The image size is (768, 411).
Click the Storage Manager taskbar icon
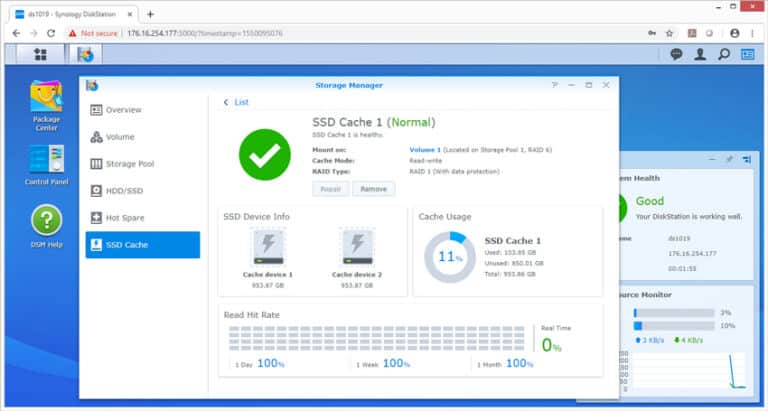pyautogui.click(x=86, y=54)
